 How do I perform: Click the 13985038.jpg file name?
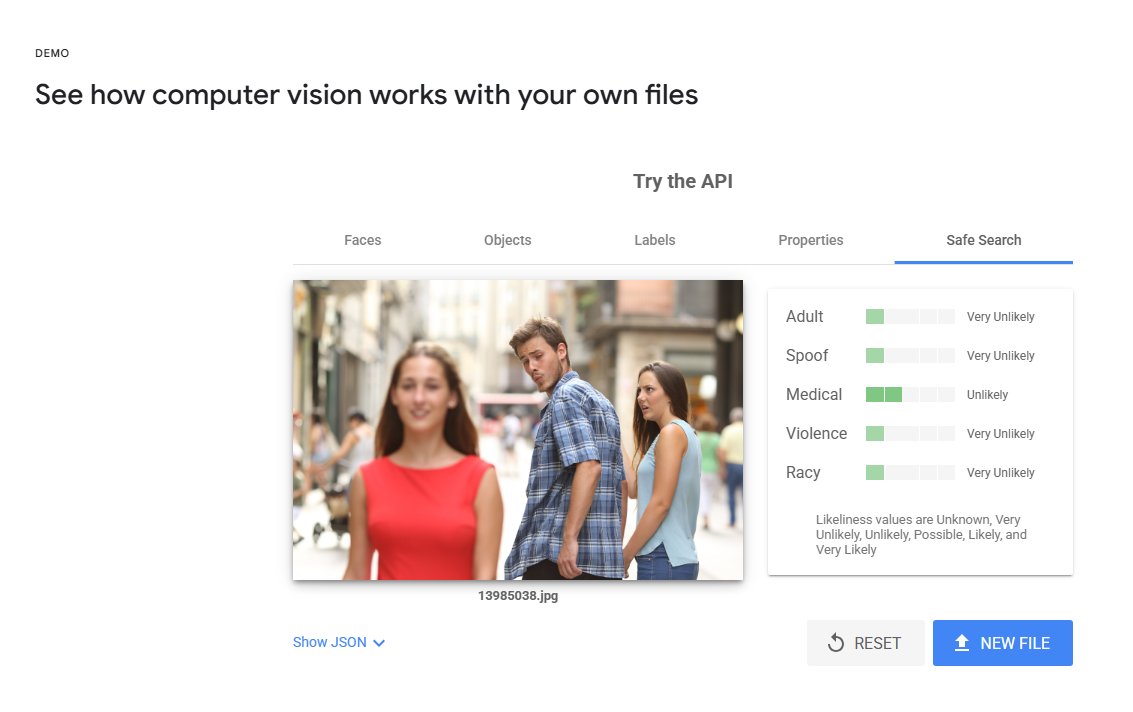point(518,596)
